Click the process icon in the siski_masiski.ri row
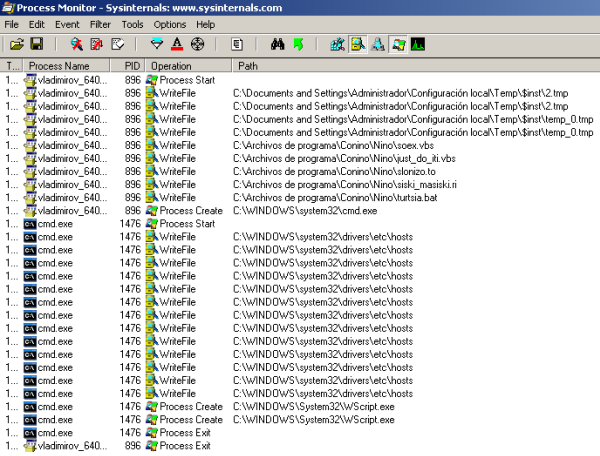The width and height of the screenshot is (600, 456). tap(30, 184)
